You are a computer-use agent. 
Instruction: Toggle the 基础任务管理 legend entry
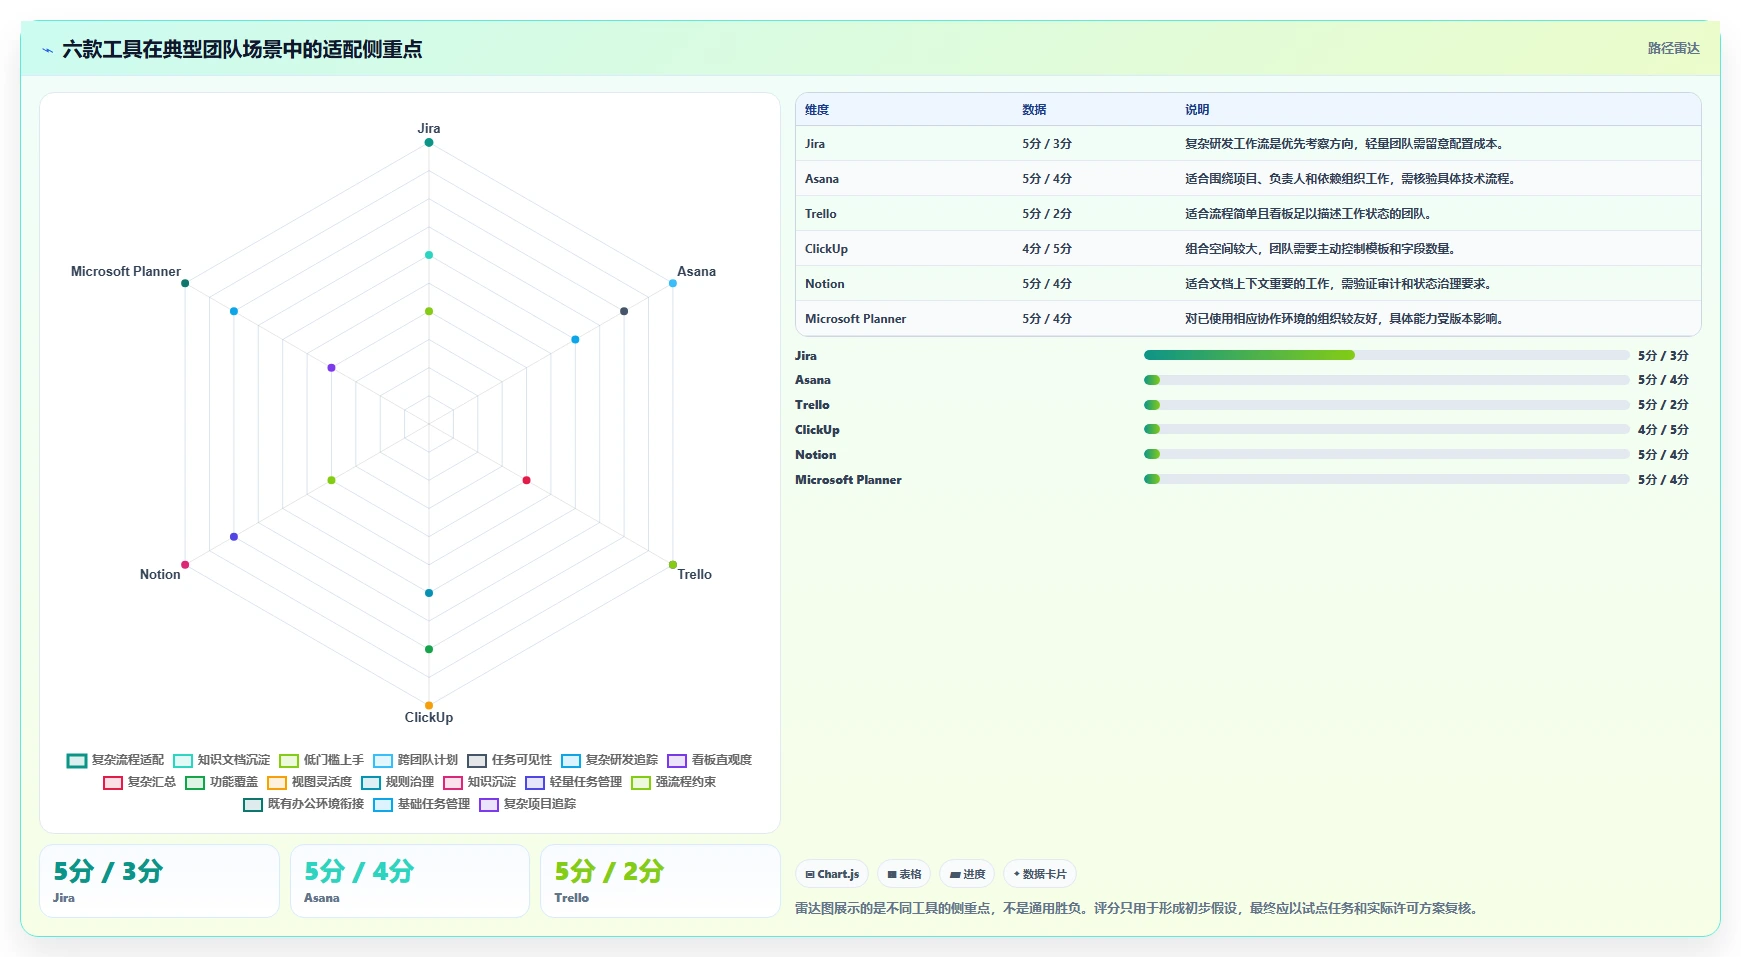[x=421, y=804]
